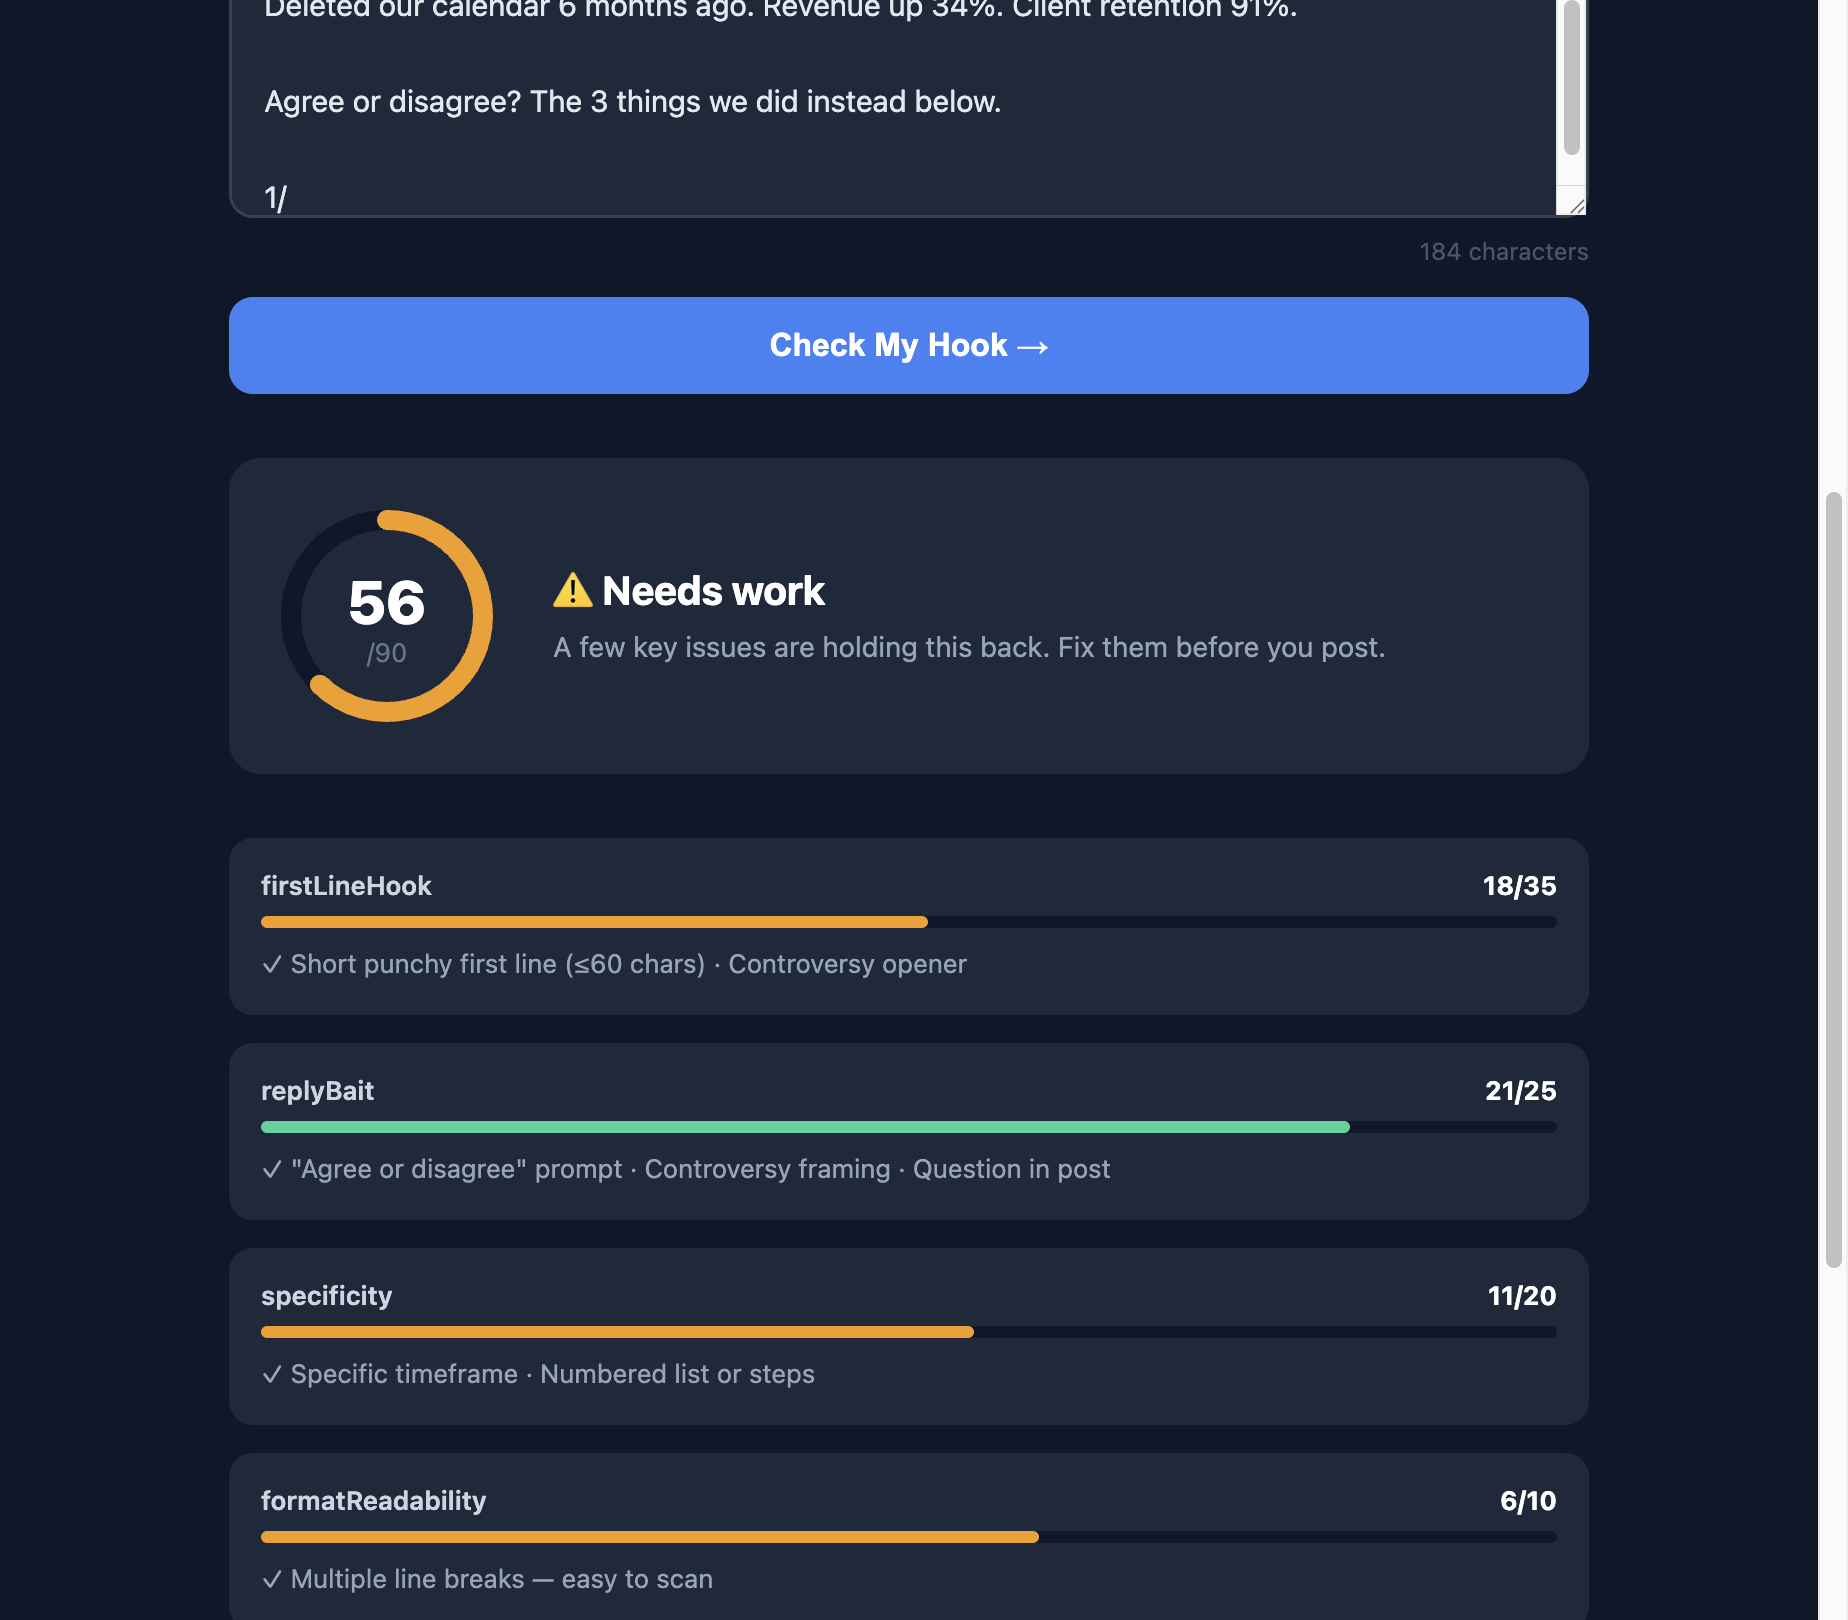Click the checkmark beside Short punchy first line
The width and height of the screenshot is (1848, 1620).
coord(272,965)
